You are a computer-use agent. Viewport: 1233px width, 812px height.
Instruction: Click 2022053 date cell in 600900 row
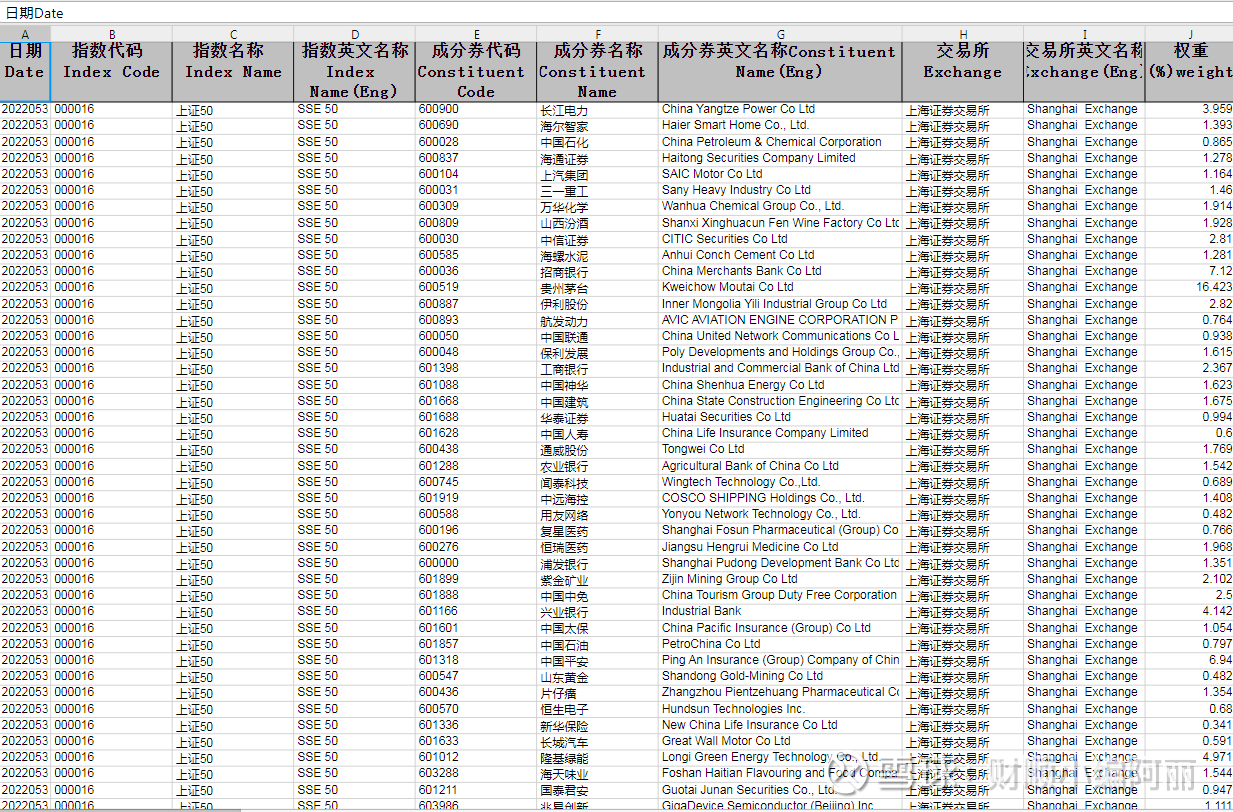(x=25, y=109)
